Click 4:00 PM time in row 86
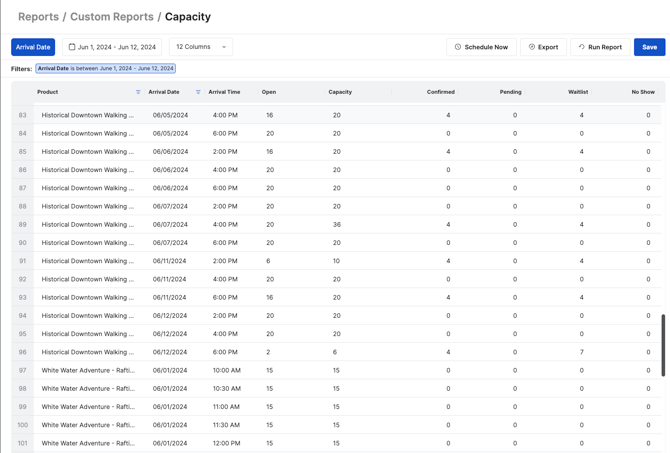Screen dimensions: 670x453 (x=225, y=170)
